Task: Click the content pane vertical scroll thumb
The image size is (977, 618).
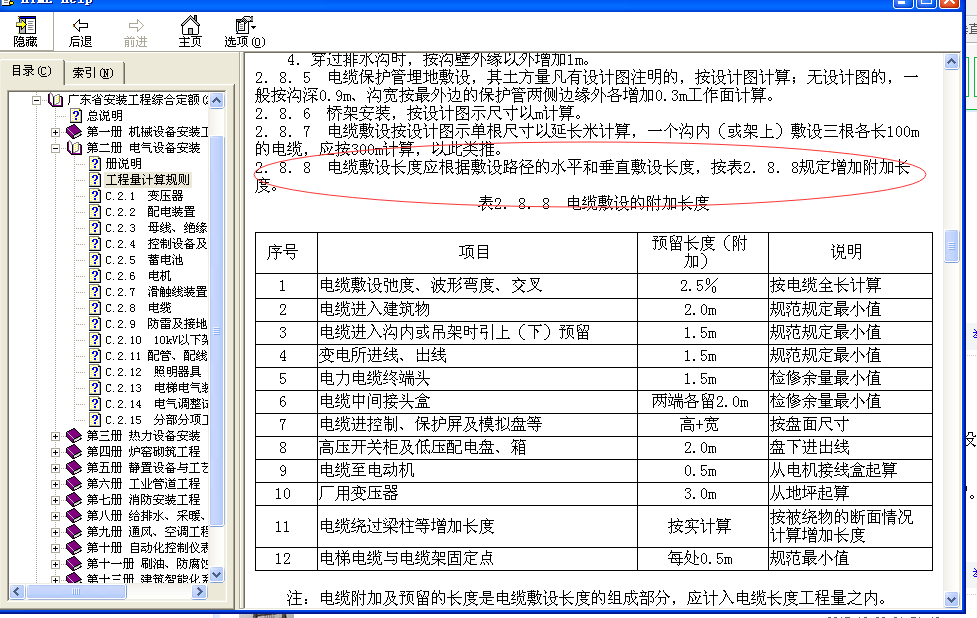Action: (951, 246)
